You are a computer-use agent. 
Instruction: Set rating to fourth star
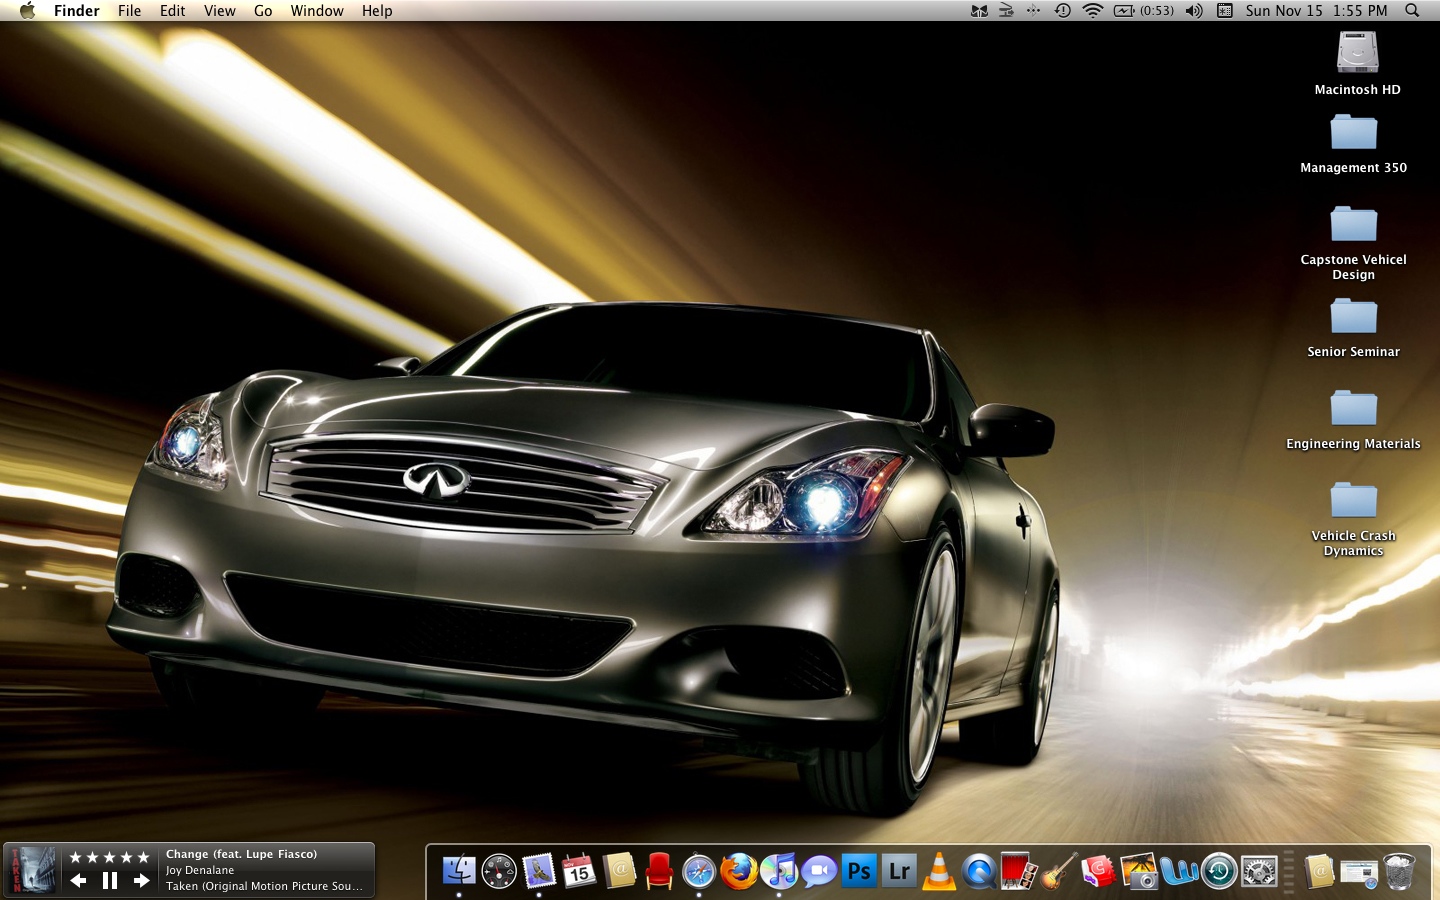pos(126,857)
